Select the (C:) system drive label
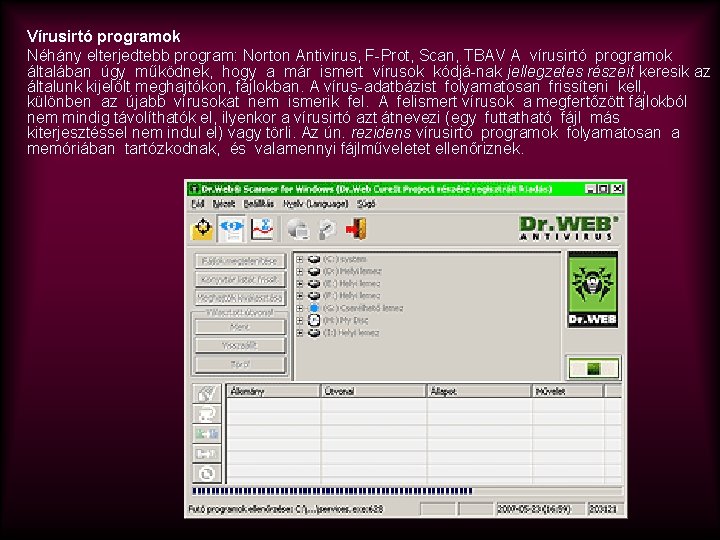Screen dimensions: 720x540 [344, 259]
